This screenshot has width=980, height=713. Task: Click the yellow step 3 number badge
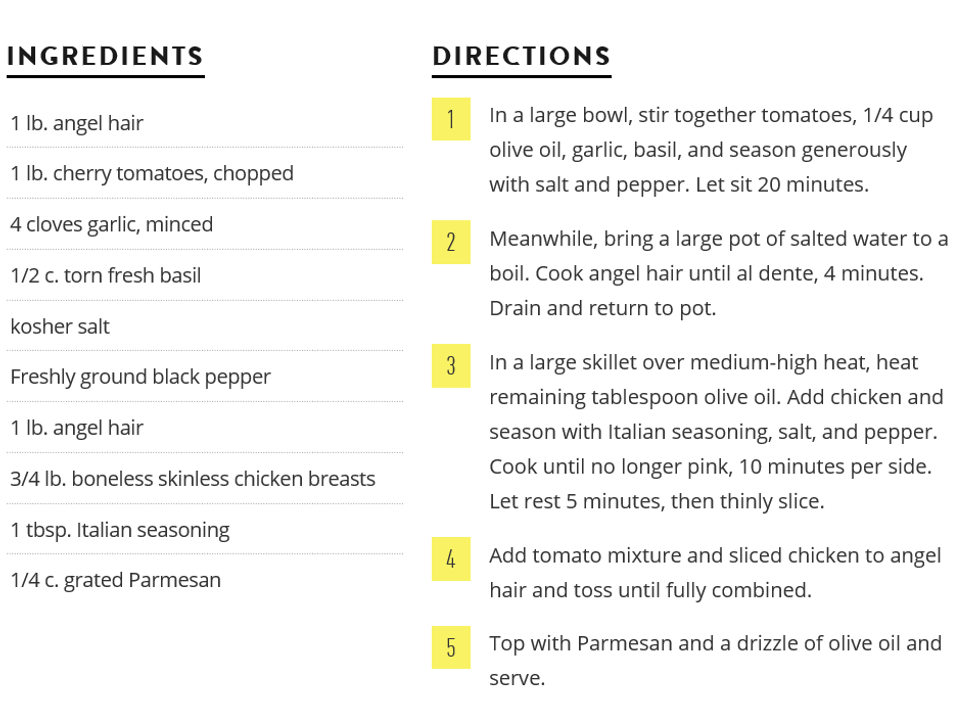point(451,366)
